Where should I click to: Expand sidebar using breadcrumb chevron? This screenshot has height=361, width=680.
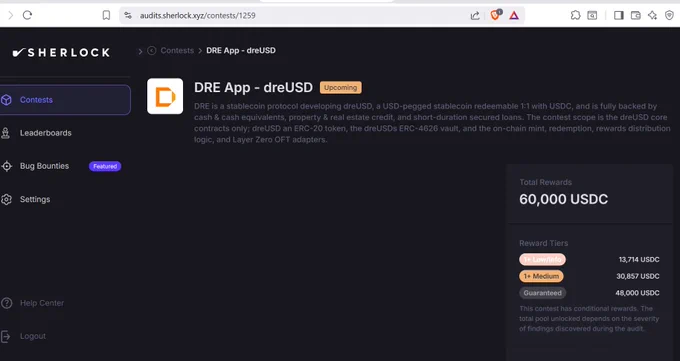(x=140, y=51)
